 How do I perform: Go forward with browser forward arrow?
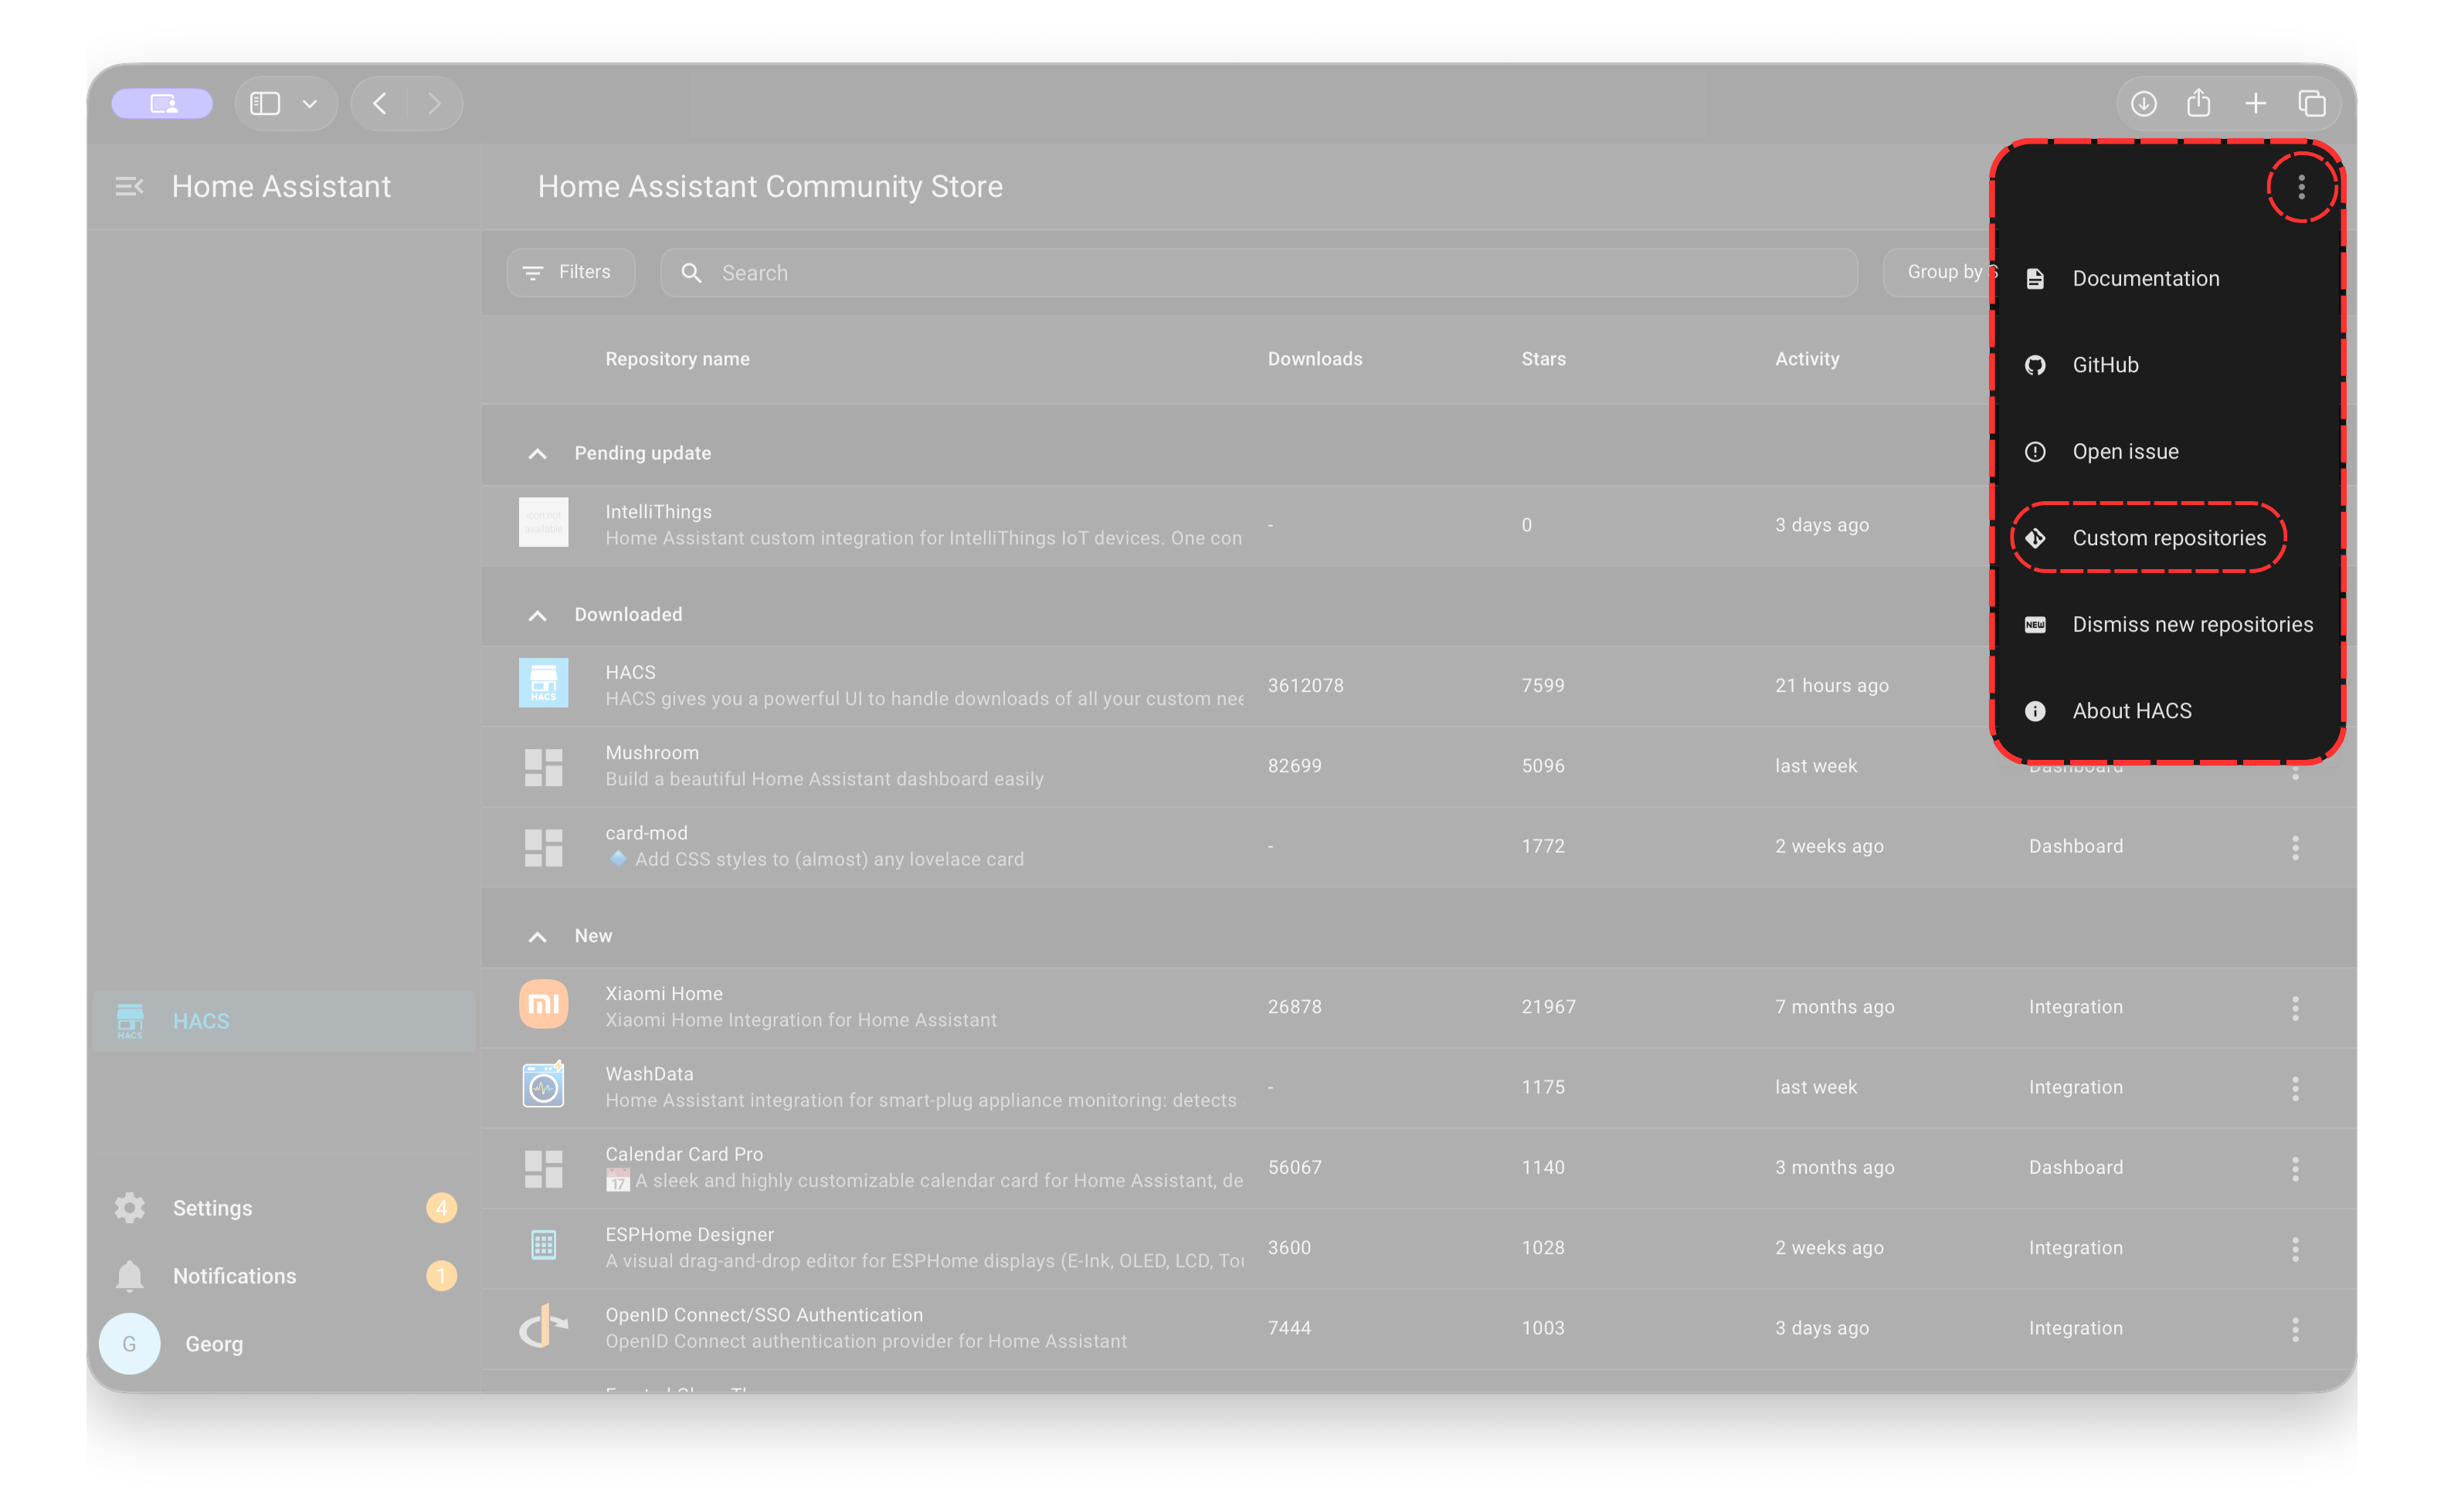(x=434, y=103)
